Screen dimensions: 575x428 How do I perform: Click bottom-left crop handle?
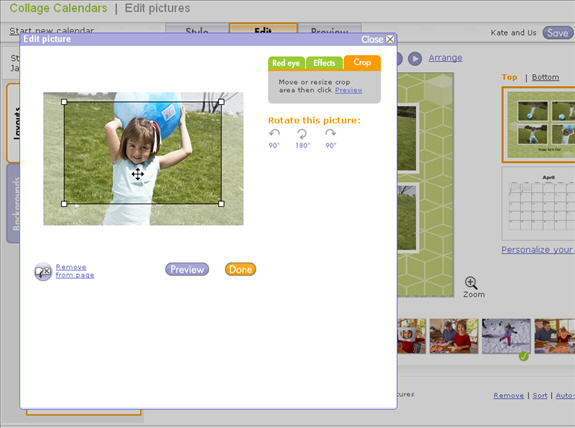[x=64, y=204]
